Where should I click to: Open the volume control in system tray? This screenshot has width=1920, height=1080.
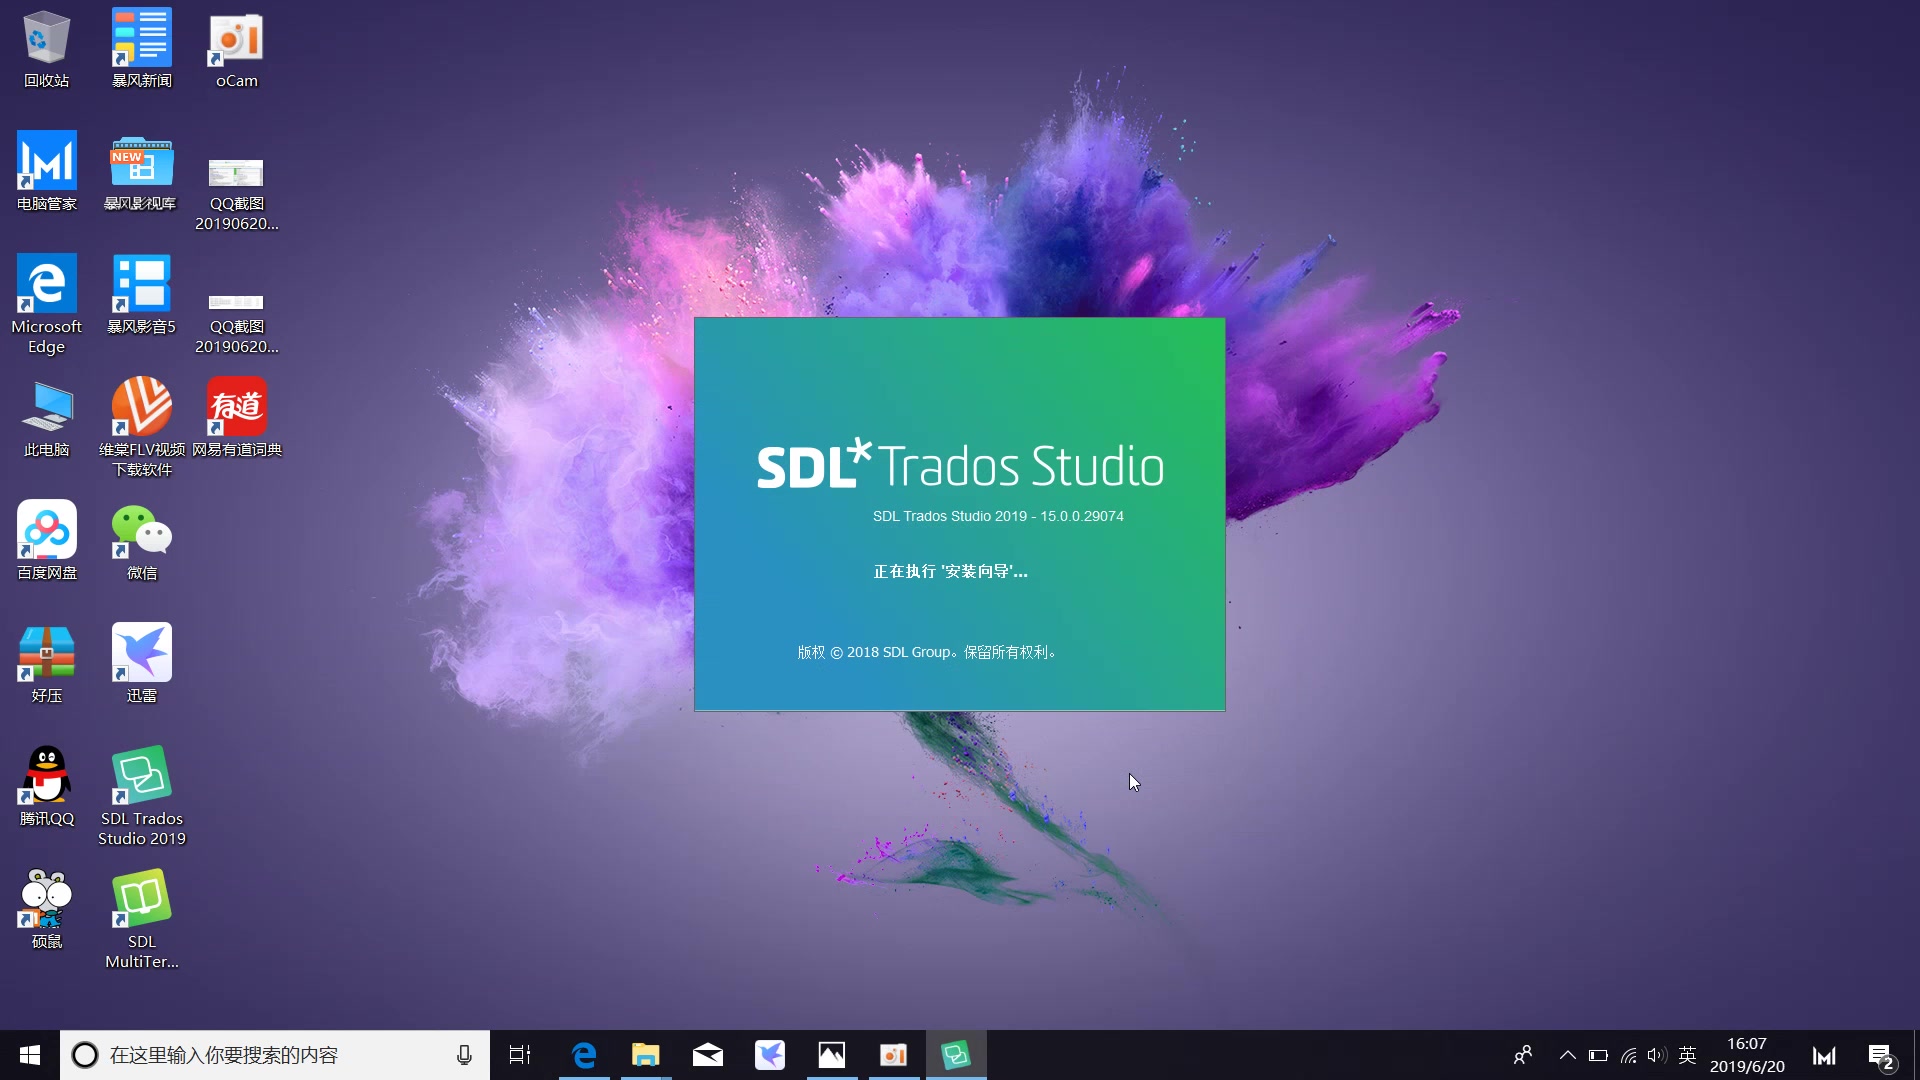pyautogui.click(x=1657, y=1055)
